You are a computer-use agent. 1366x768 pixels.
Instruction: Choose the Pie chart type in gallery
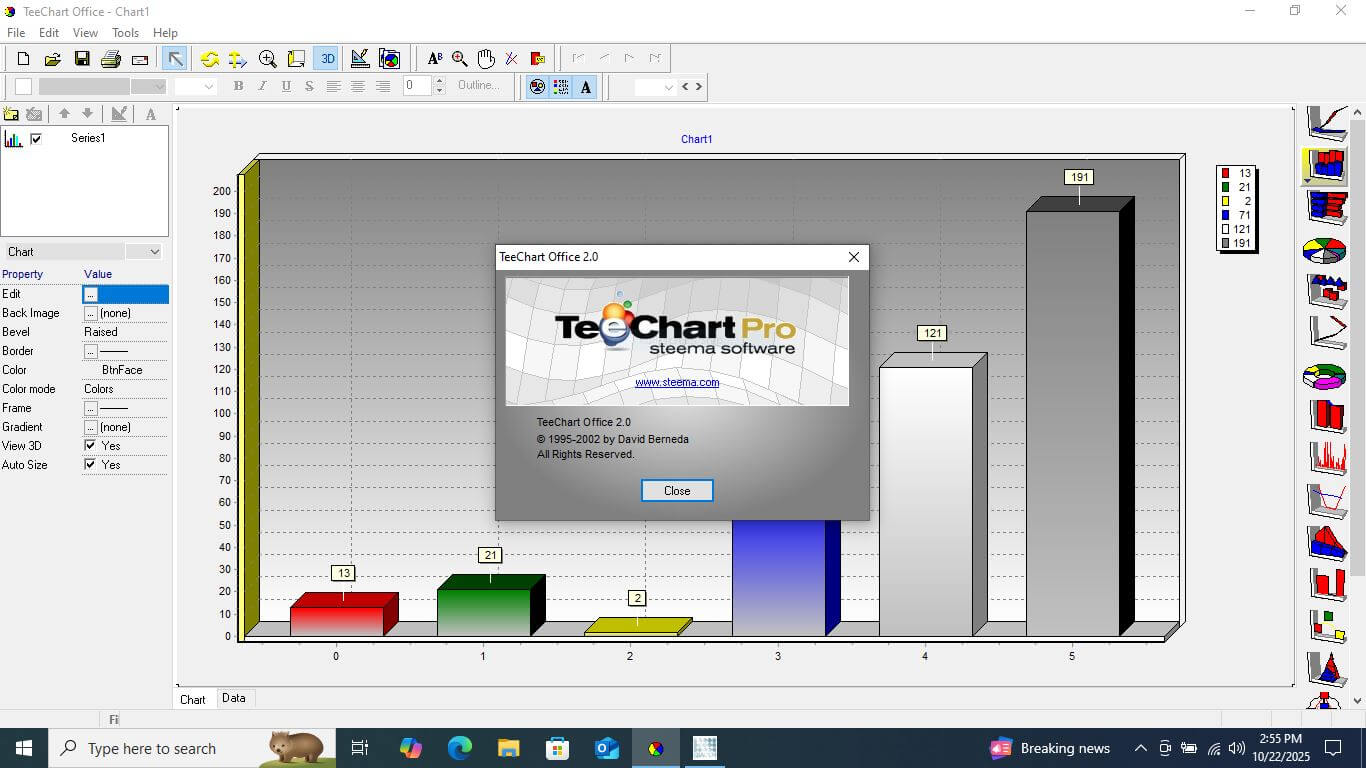tap(1324, 250)
